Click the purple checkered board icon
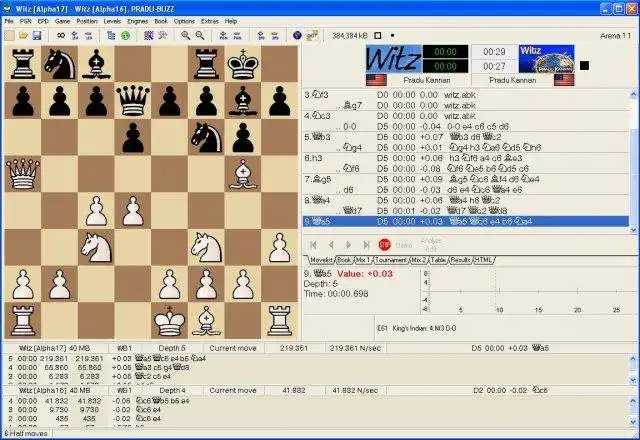 [x=149, y=36]
